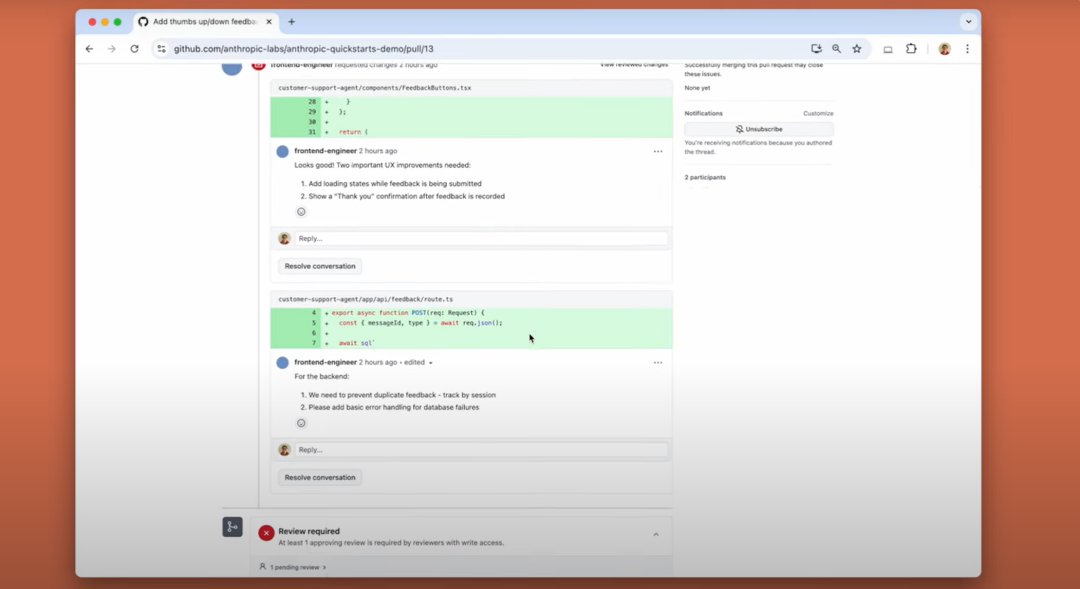Image resolution: width=1080 pixels, height=589 pixels.
Task: Click Reply field under route.ts comment
Action: click(480, 450)
